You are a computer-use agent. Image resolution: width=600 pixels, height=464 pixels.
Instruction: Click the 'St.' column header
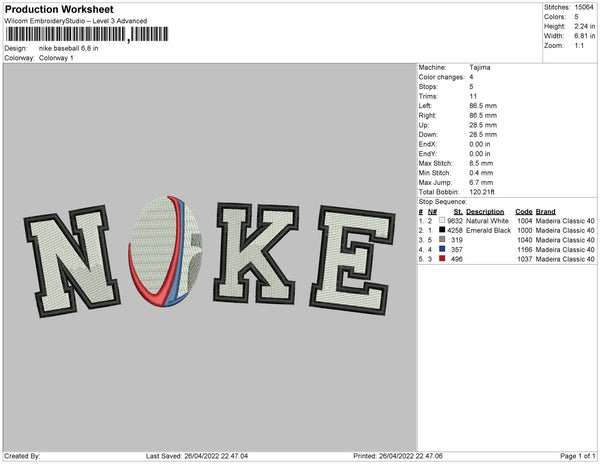[x=458, y=212]
